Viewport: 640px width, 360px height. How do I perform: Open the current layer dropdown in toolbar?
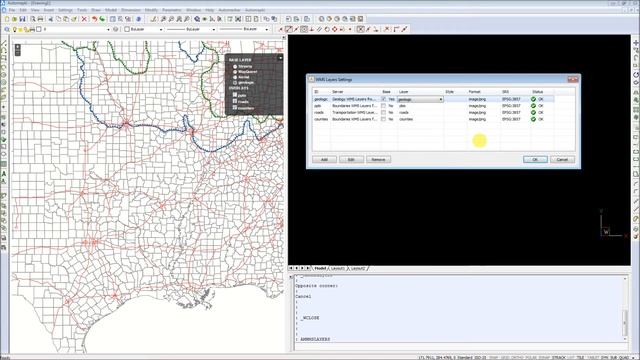coord(108,29)
